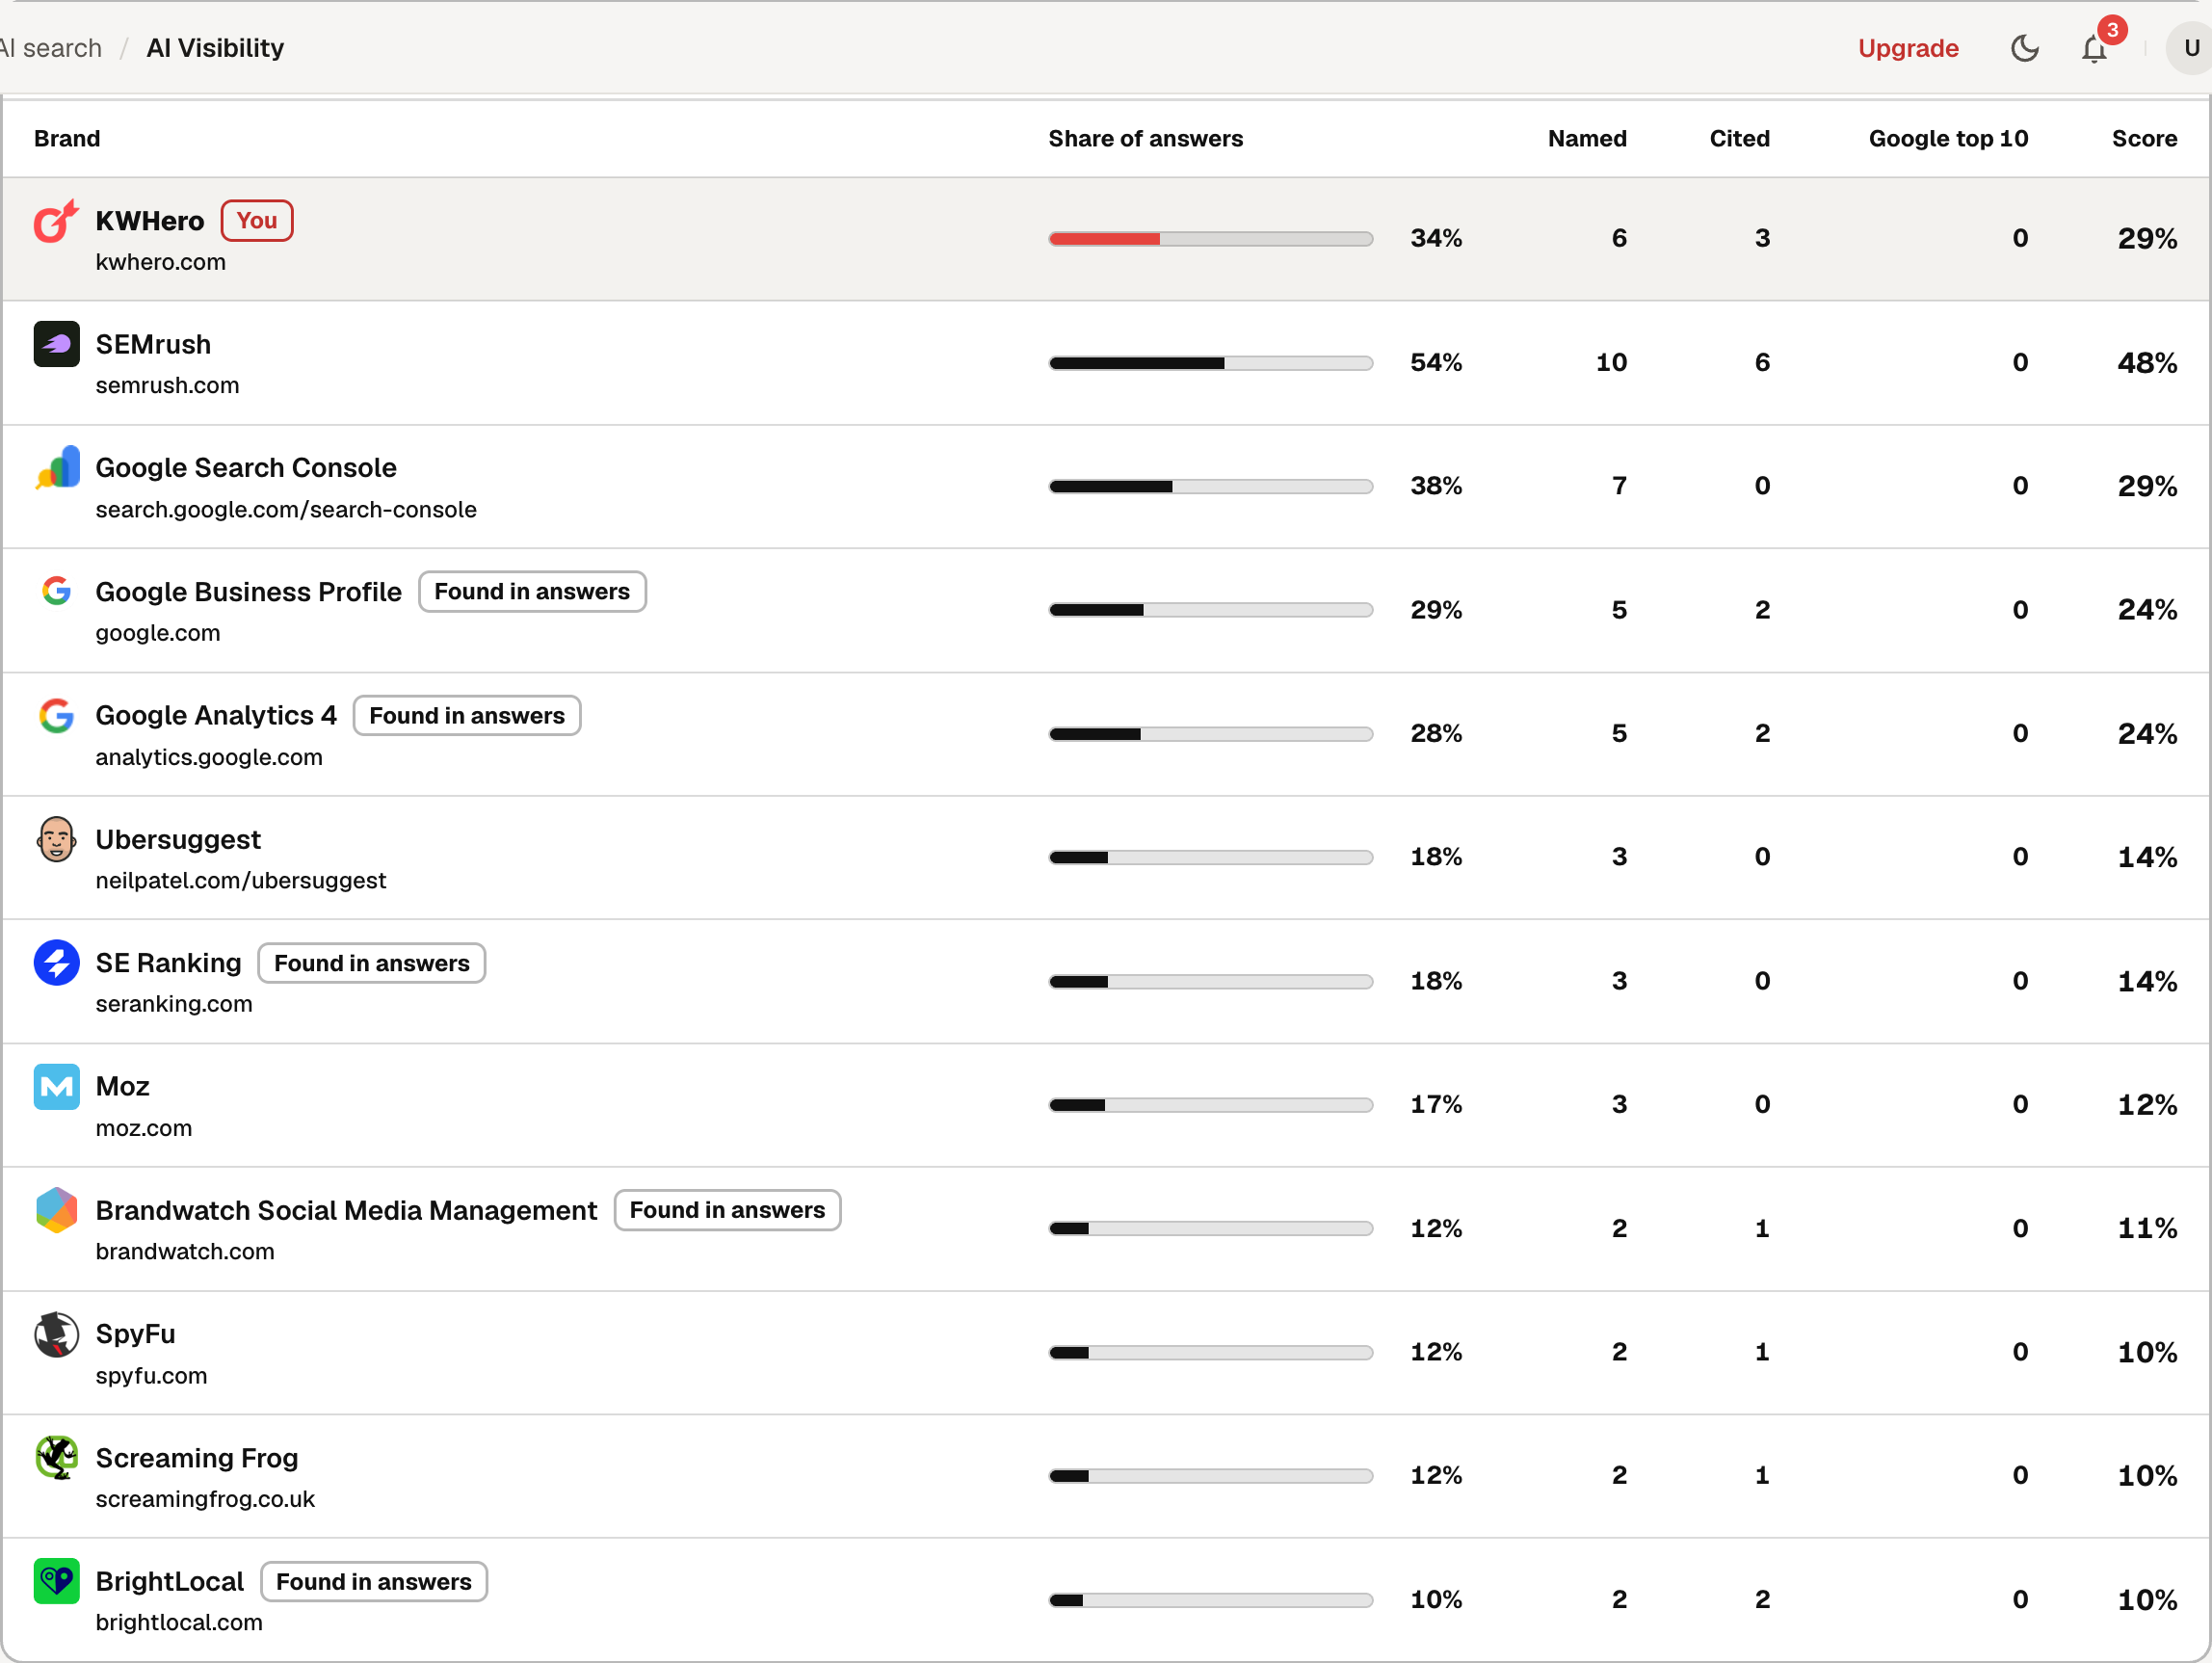Click Found in answers badge for Google Business Profile
Image resolution: width=2212 pixels, height=1663 pixels.
pos(532,592)
